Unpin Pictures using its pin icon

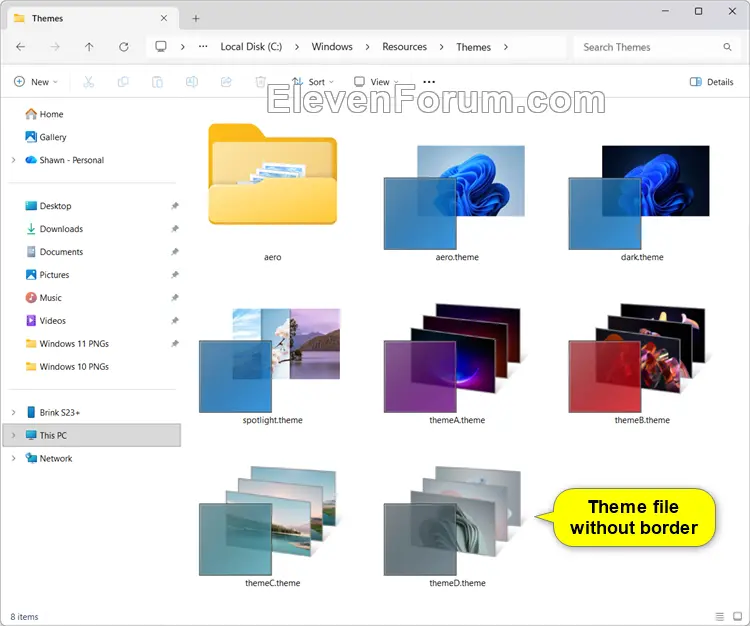click(175, 275)
